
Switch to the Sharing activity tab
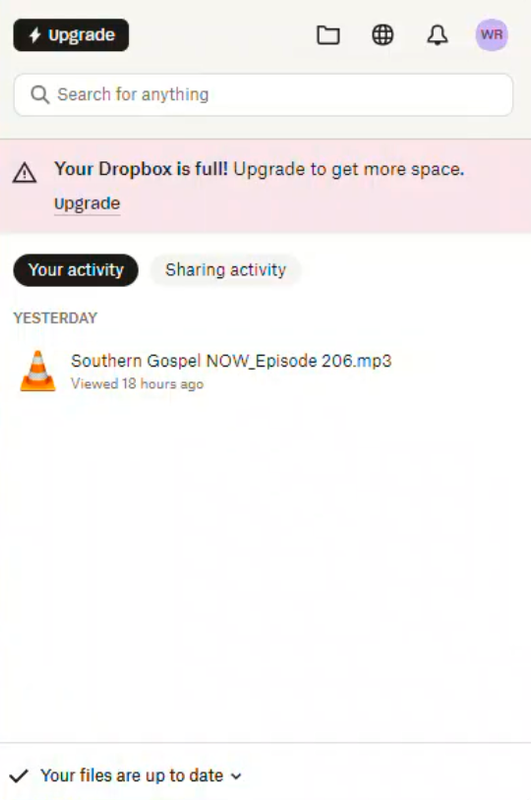tap(225, 270)
